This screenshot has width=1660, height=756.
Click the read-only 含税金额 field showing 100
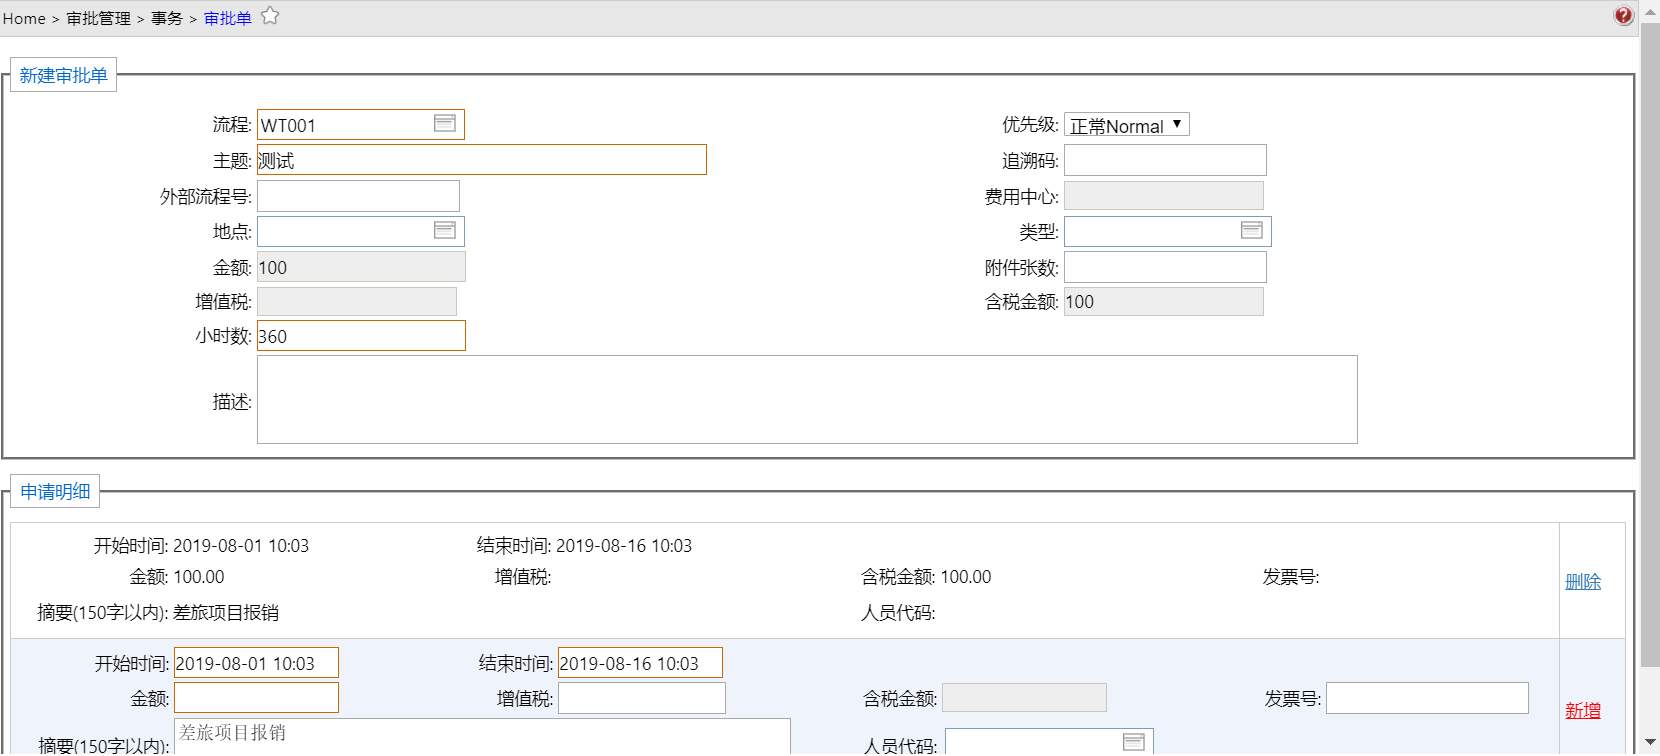pos(1164,302)
